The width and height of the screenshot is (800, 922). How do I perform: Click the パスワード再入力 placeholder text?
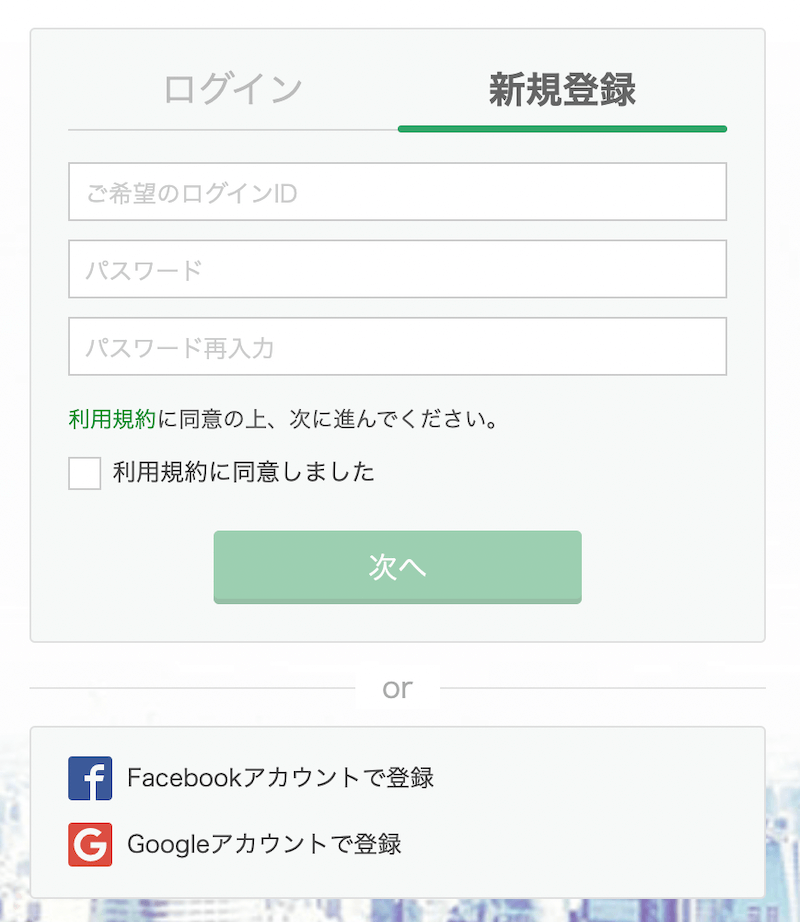pyautogui.click(x=180, y=348)
